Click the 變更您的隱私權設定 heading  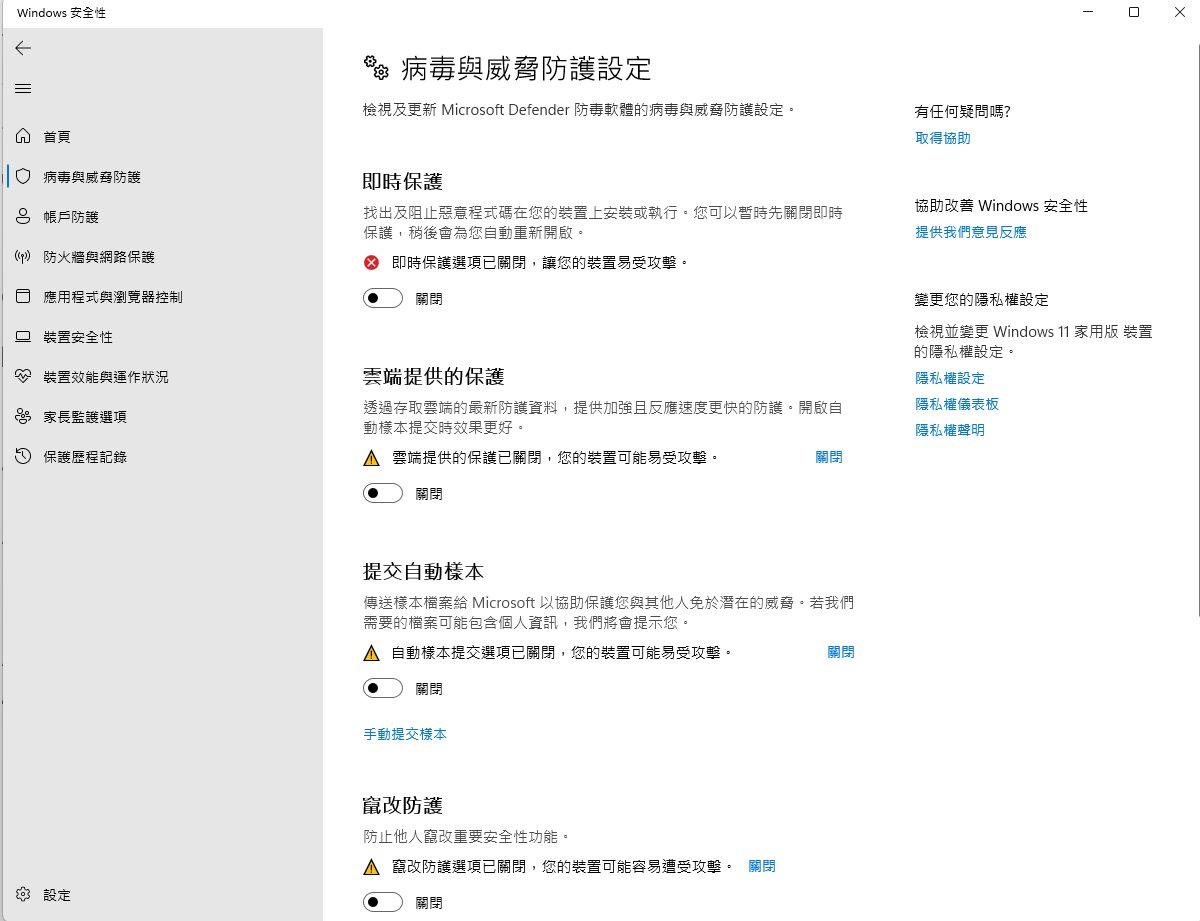[981, 300]
